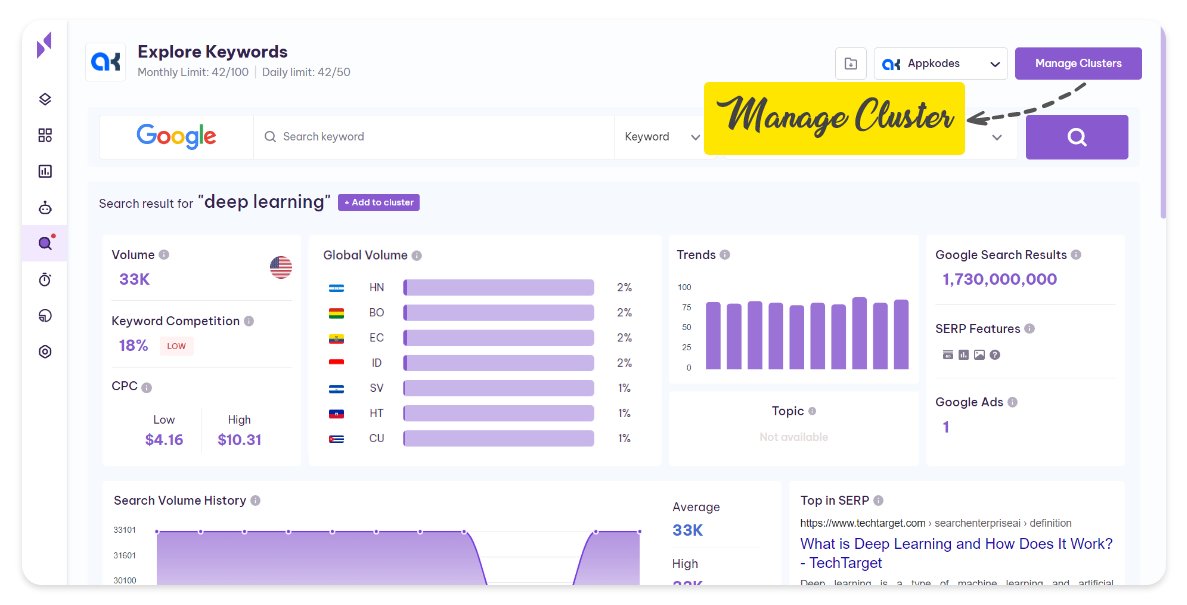
Task: Click the Monthly Limit: 42/100 text
Action: 193,73
